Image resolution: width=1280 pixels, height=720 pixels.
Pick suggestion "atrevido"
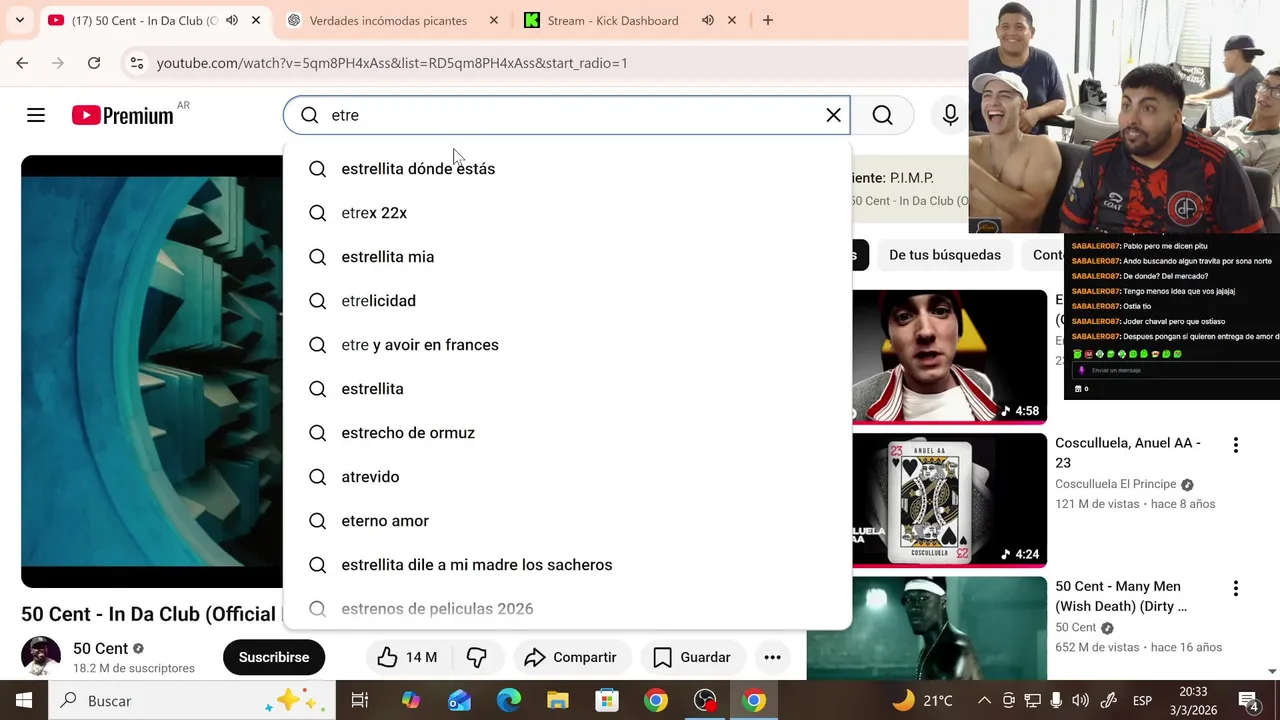pos(567,477)
